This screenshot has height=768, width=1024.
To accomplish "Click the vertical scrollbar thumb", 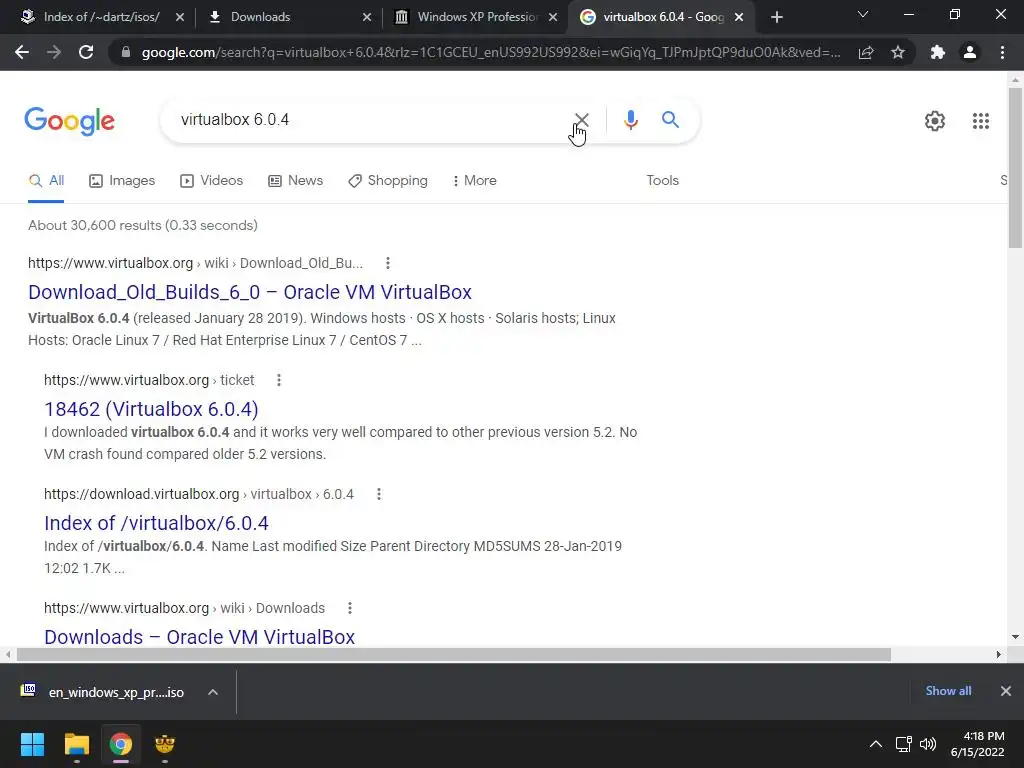I will tap(1015, 168).
